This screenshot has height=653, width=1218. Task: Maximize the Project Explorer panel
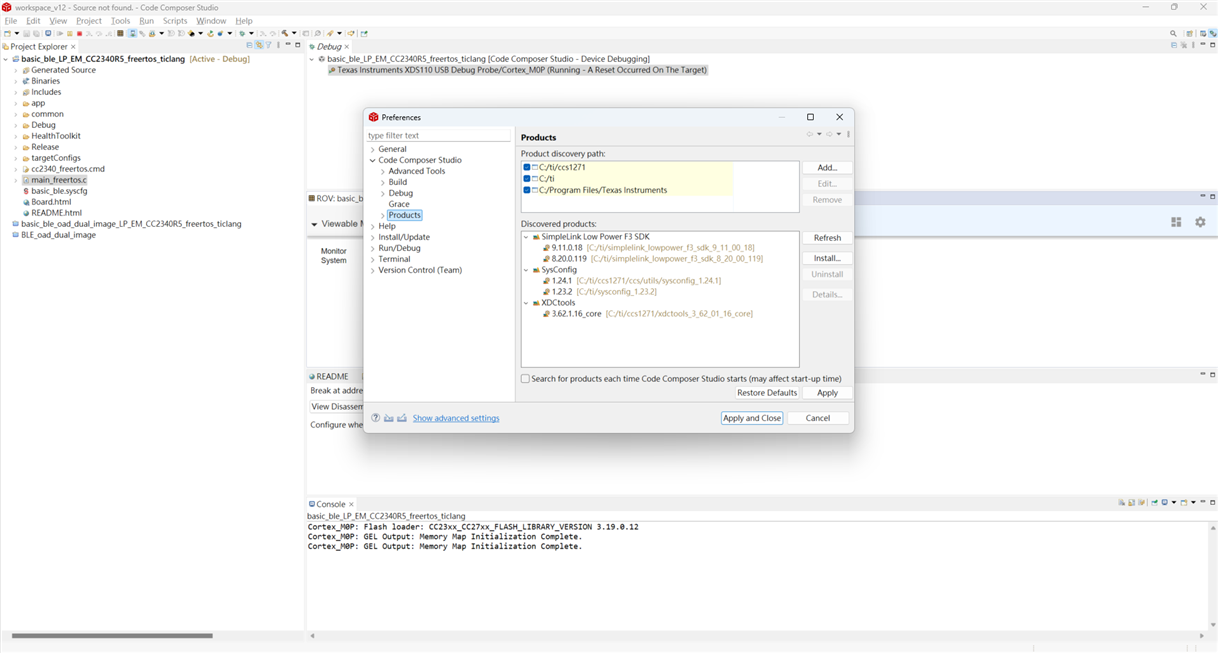(x=298, y=44)
